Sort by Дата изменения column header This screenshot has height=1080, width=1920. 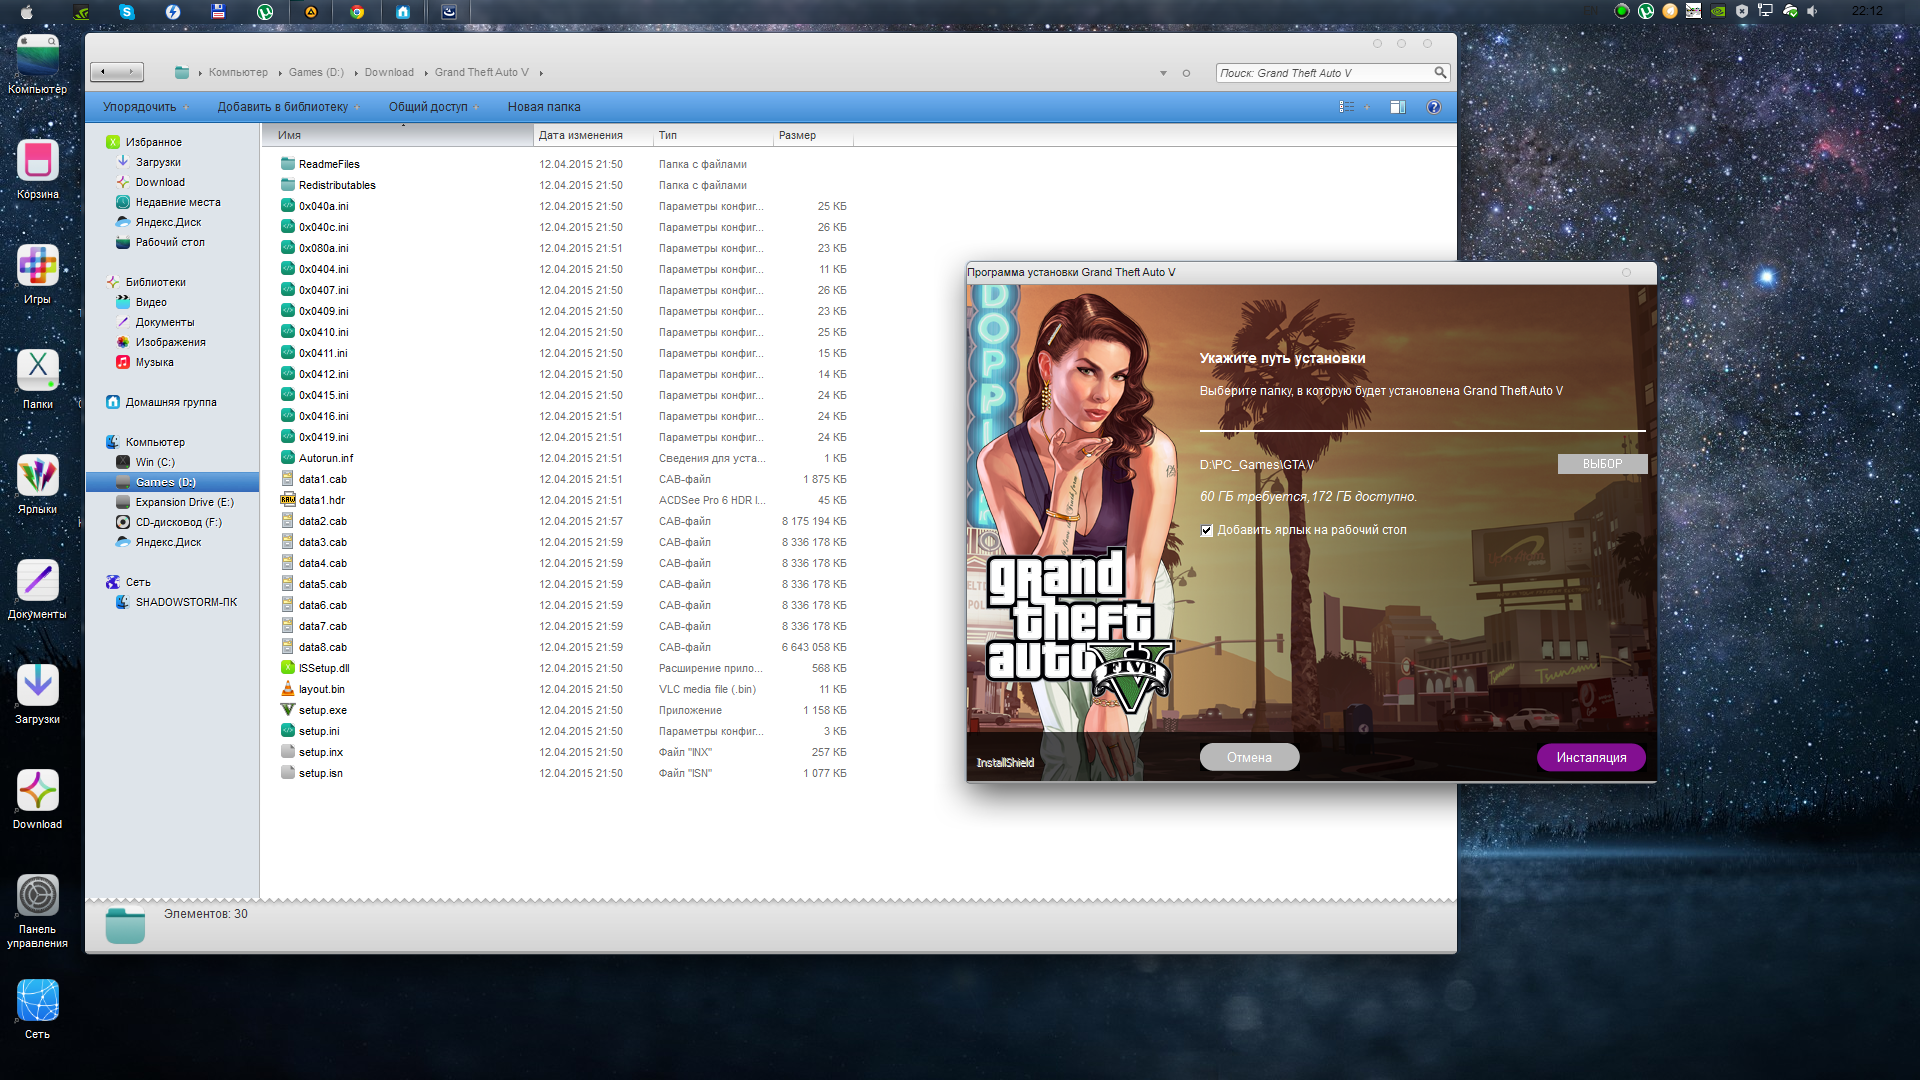pos(593,135)
